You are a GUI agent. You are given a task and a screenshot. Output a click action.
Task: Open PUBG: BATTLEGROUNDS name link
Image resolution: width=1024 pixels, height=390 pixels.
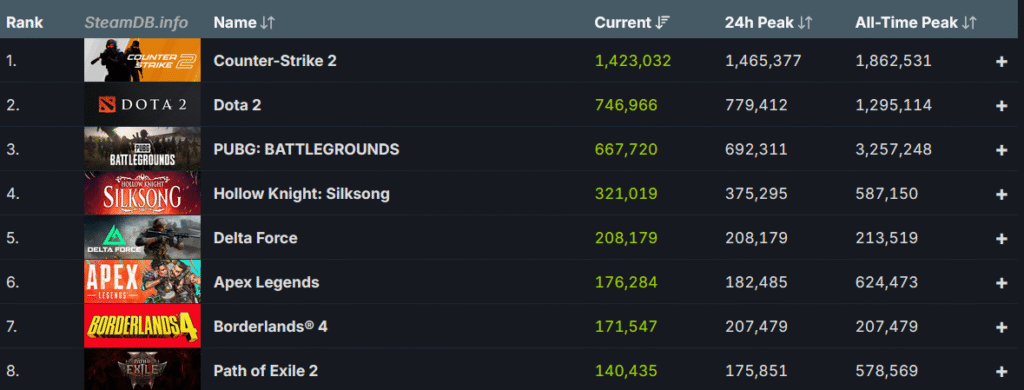click(x=306, y=150)
